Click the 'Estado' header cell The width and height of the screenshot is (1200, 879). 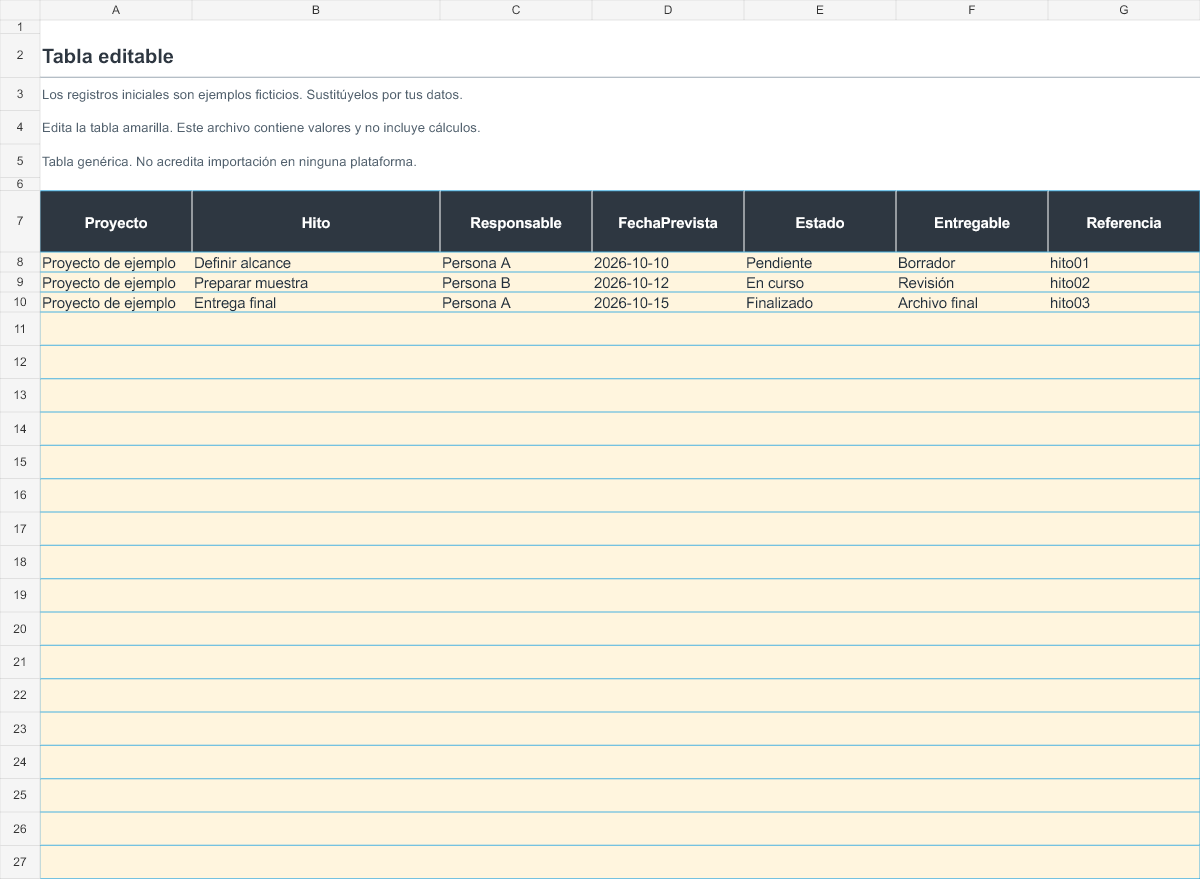(x=820, y=222)
